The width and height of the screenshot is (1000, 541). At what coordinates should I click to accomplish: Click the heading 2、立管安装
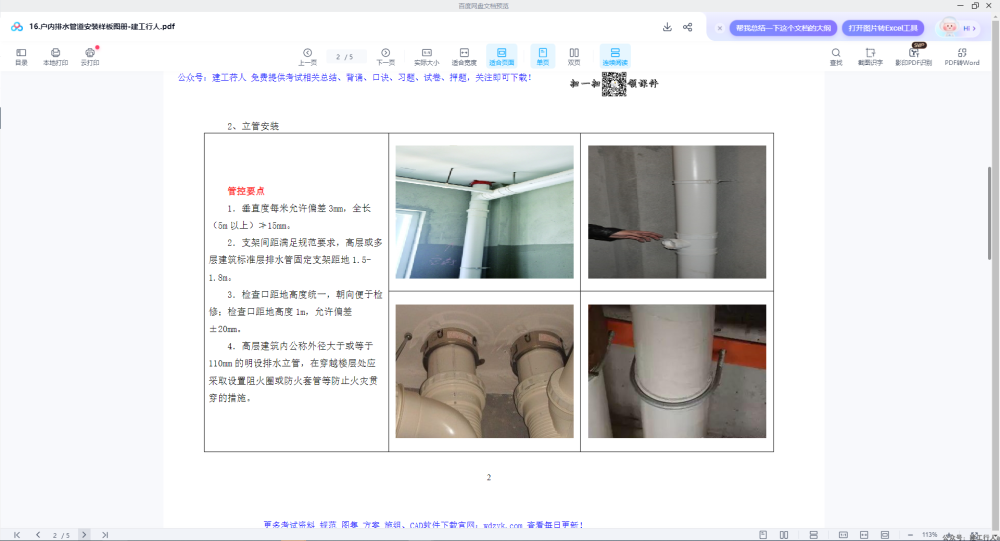[253, 126]
